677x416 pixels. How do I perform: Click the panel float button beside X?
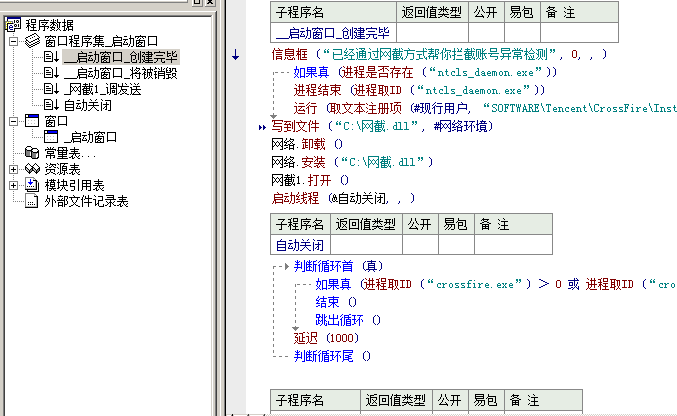click(197, 2)
